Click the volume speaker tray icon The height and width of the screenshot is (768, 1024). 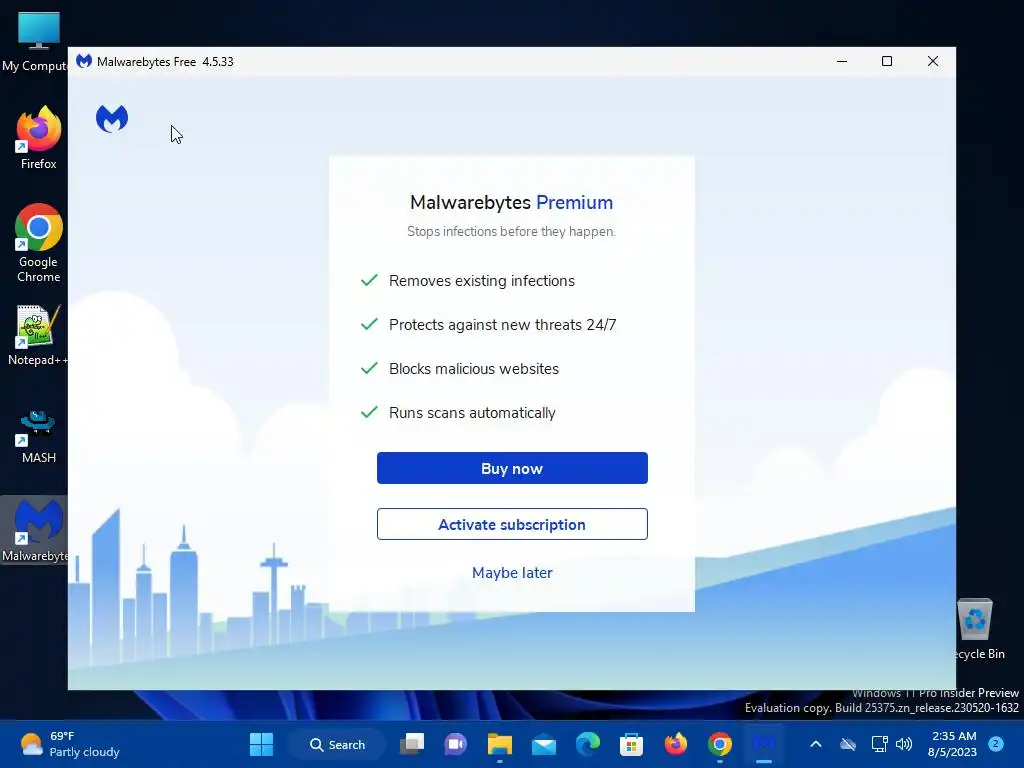pyautogui.click(x=904, y=744)
